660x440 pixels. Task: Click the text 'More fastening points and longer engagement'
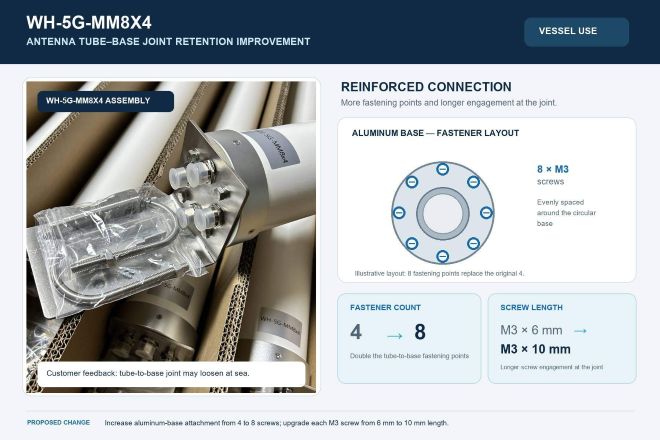448,103
